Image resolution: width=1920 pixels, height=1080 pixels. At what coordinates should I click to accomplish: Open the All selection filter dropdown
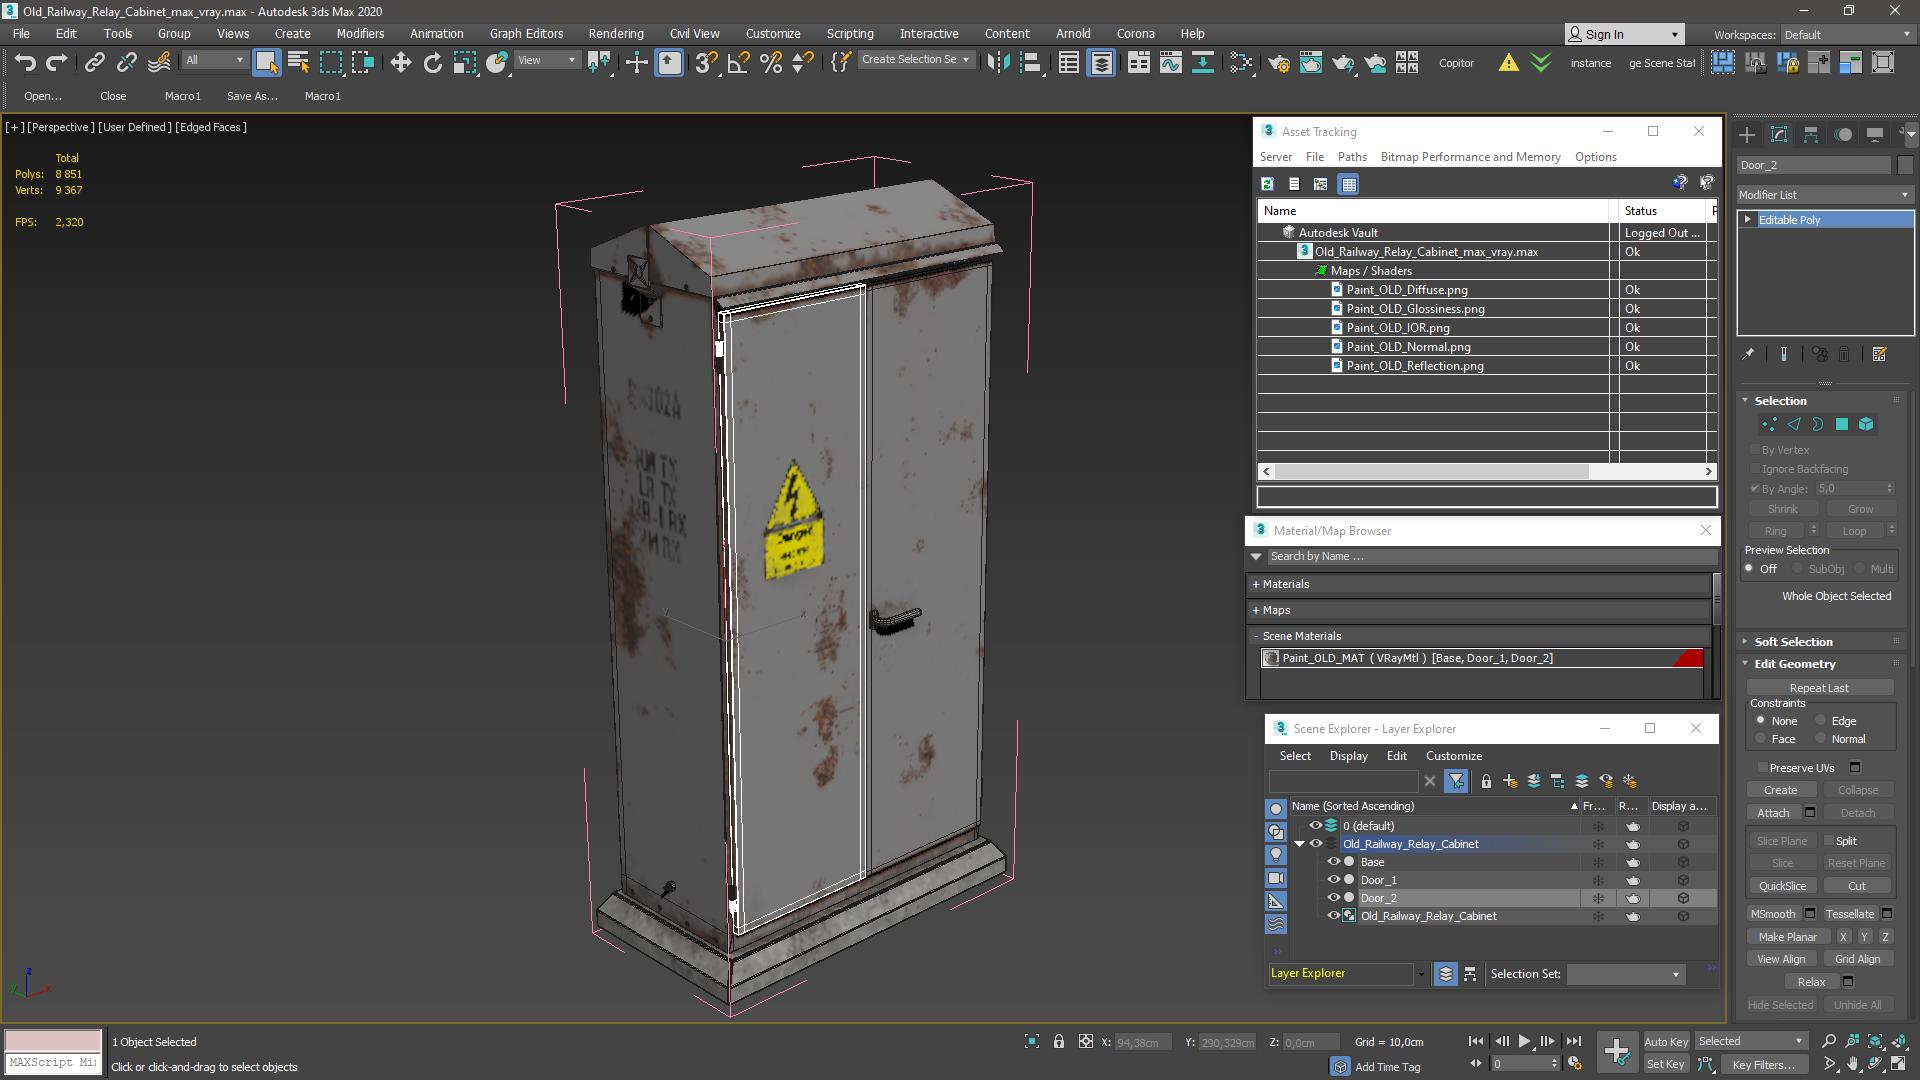(x=215, y=61)
